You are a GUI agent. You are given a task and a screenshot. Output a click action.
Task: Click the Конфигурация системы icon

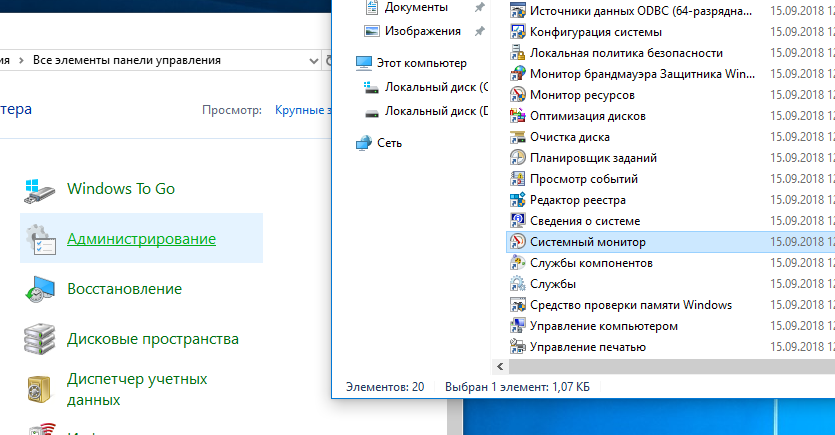pos(518,32)
